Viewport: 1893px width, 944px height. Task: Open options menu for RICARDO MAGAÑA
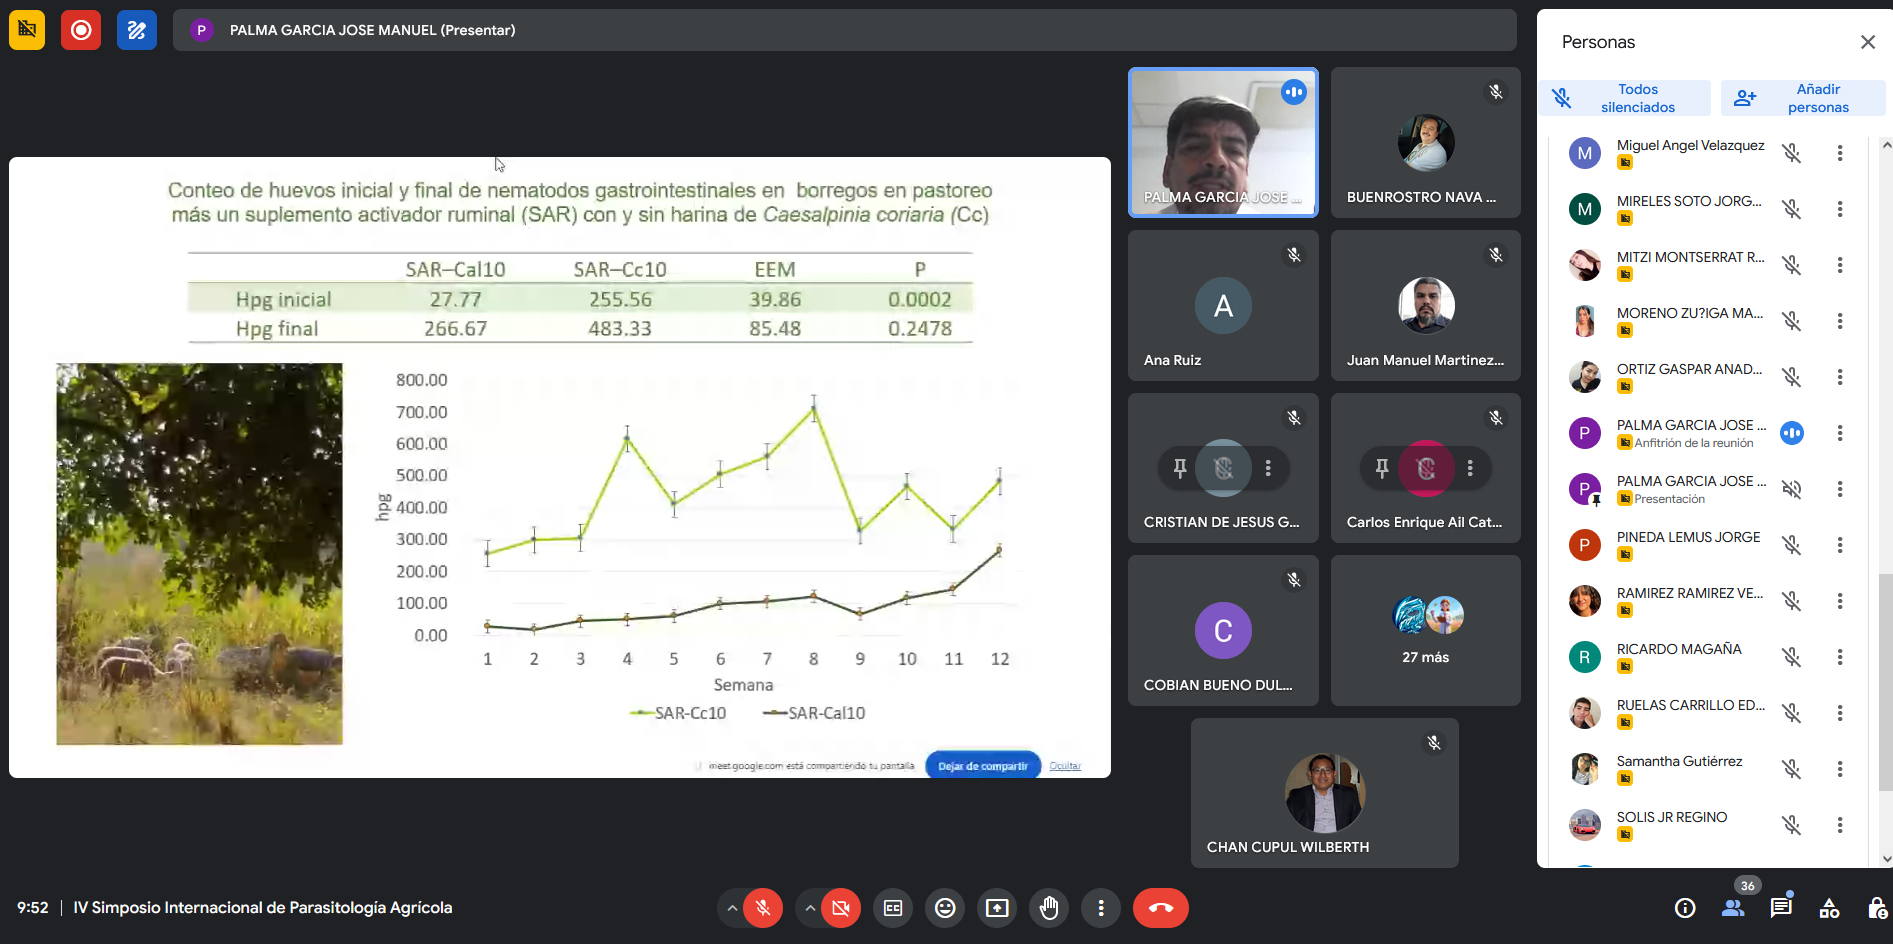1839,657
